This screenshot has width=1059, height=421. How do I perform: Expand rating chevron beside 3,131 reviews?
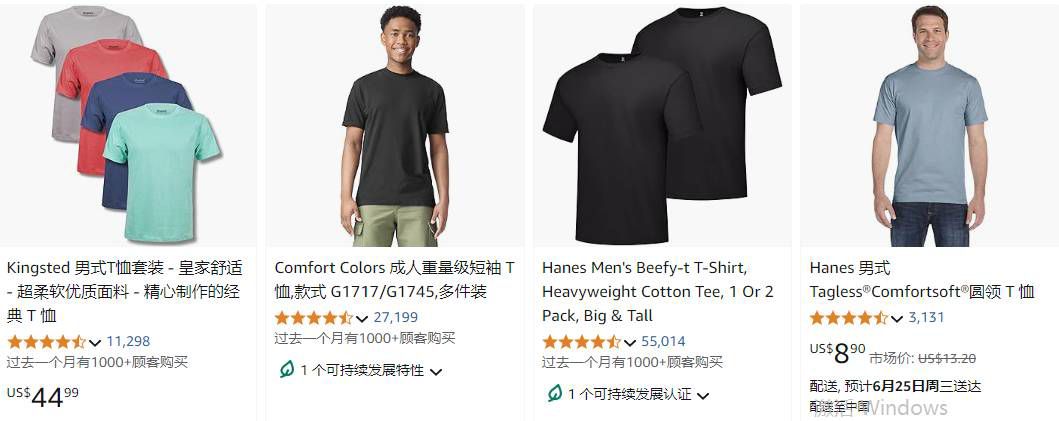(x=897, y=318)
